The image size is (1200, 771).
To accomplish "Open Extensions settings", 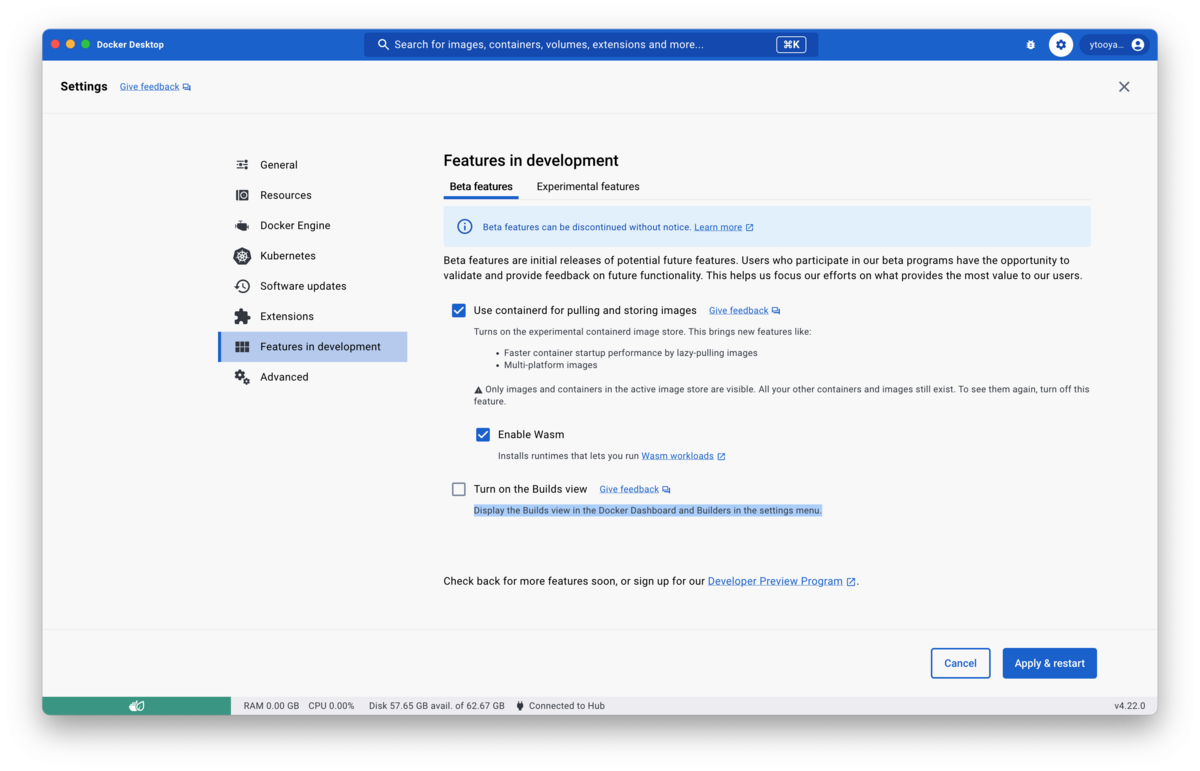I will click(313, 316).
